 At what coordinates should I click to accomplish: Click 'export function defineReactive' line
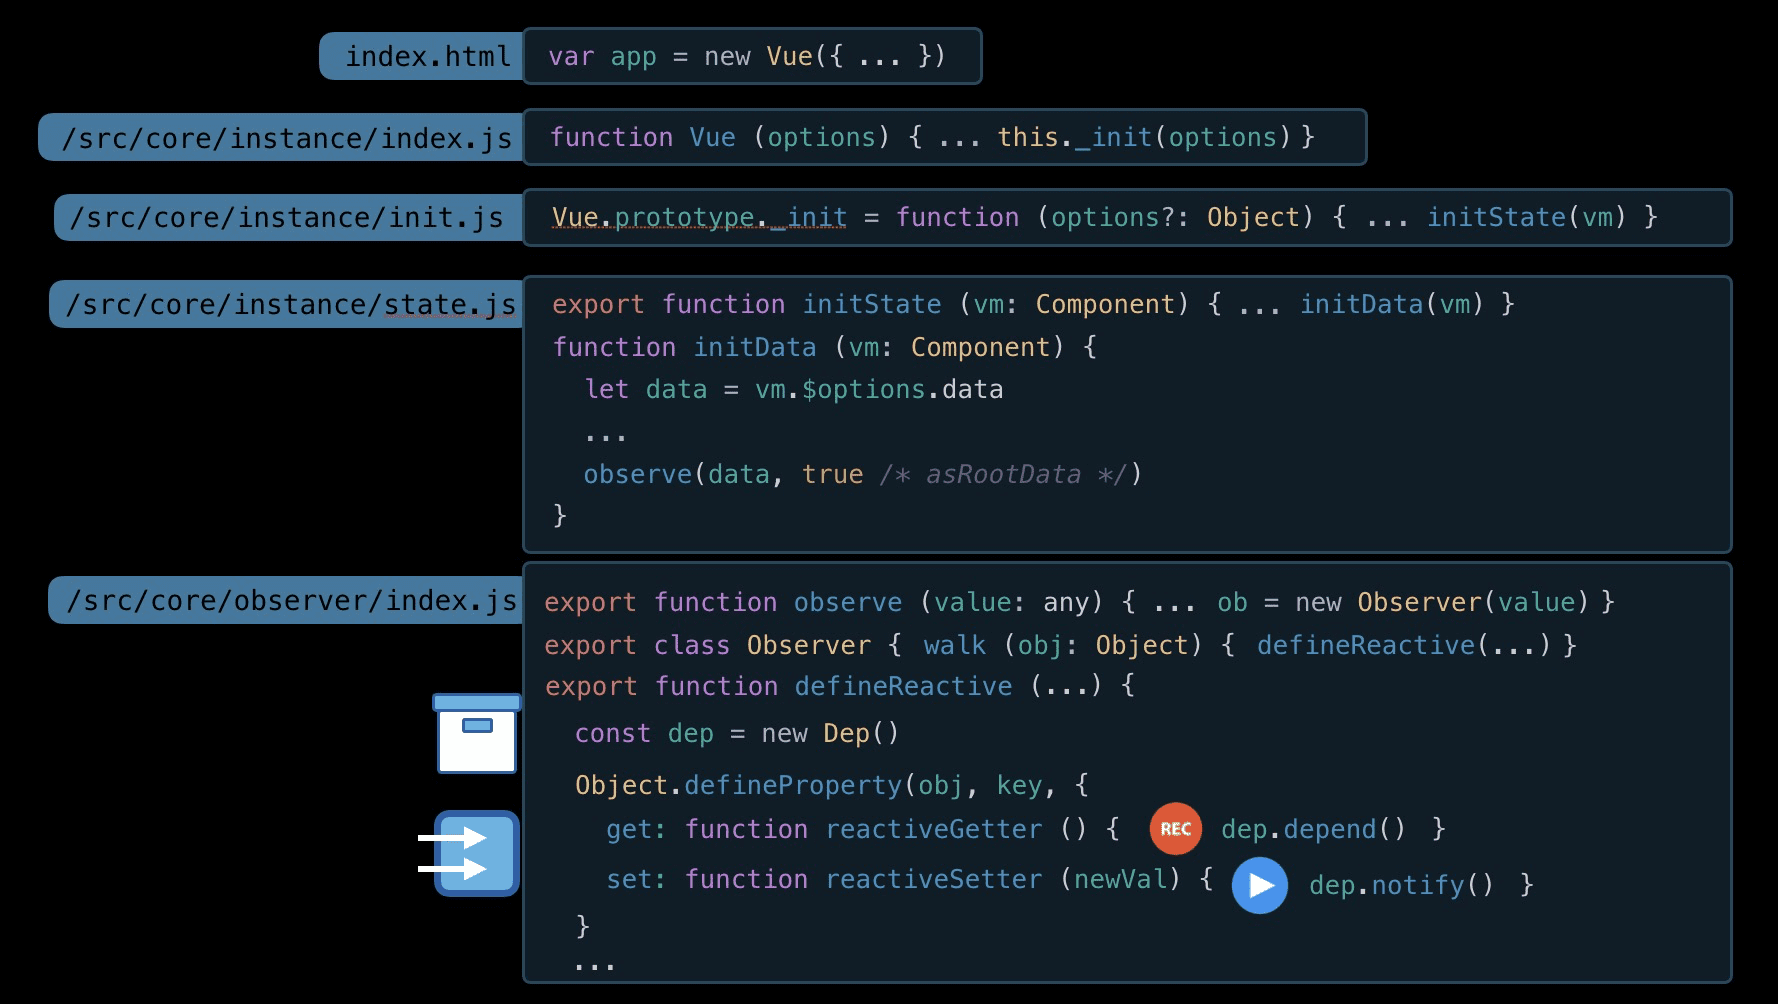click(840, 686)
